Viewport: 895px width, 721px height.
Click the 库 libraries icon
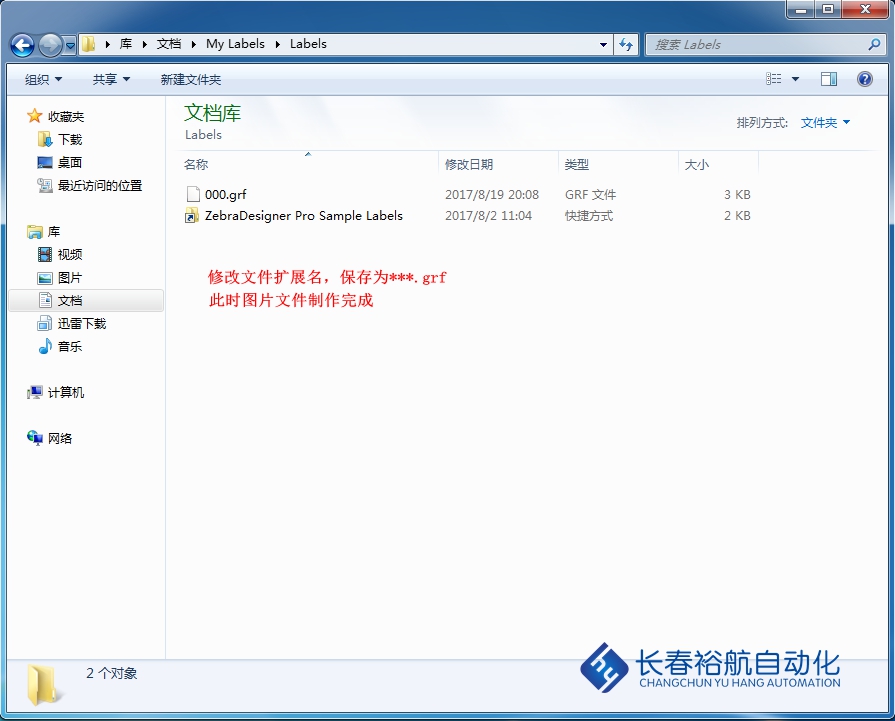(x=34, y=231)
